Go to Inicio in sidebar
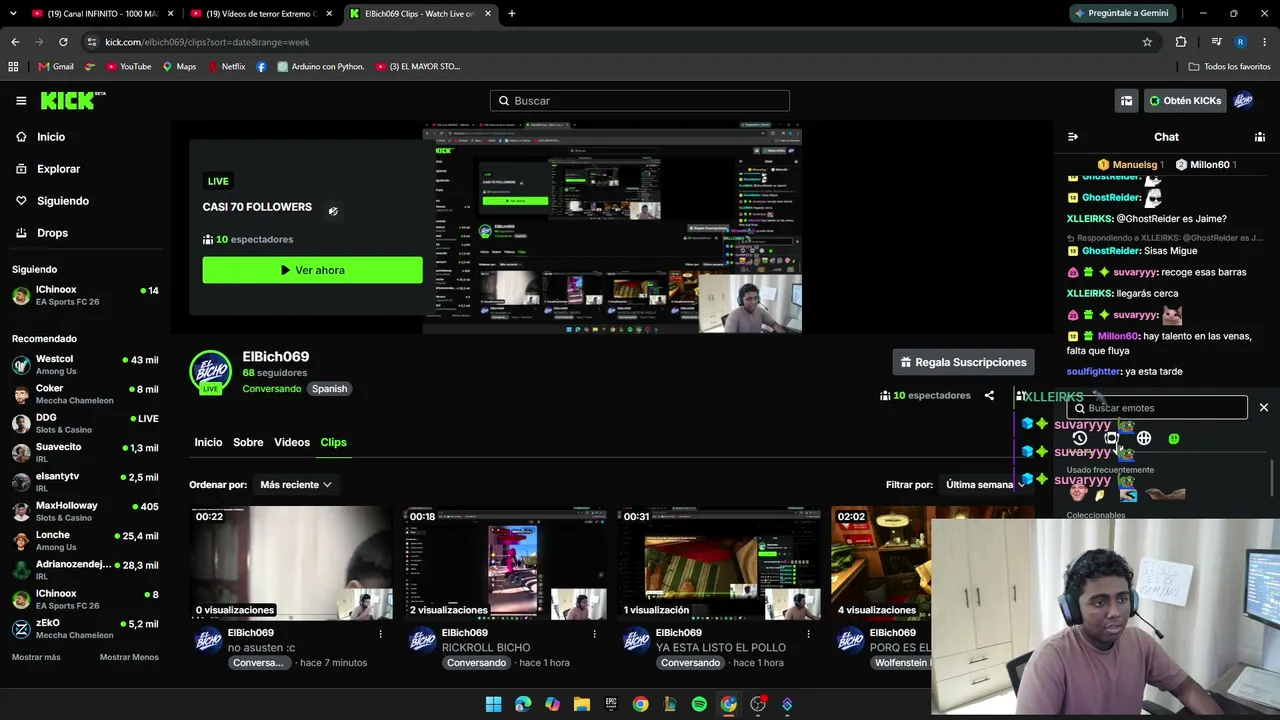 86,137
